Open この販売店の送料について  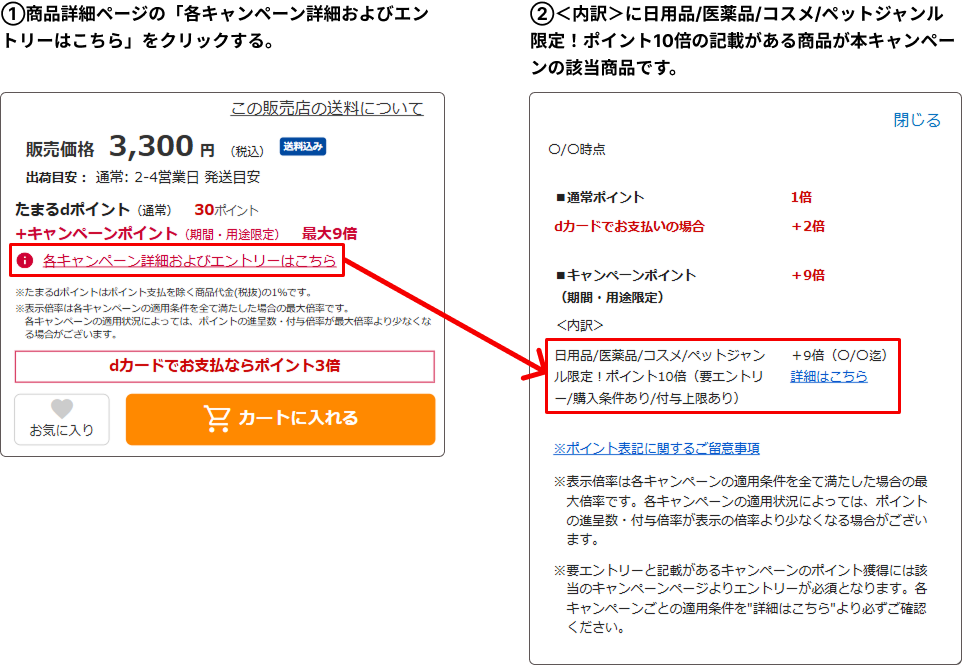click(325, 107)
